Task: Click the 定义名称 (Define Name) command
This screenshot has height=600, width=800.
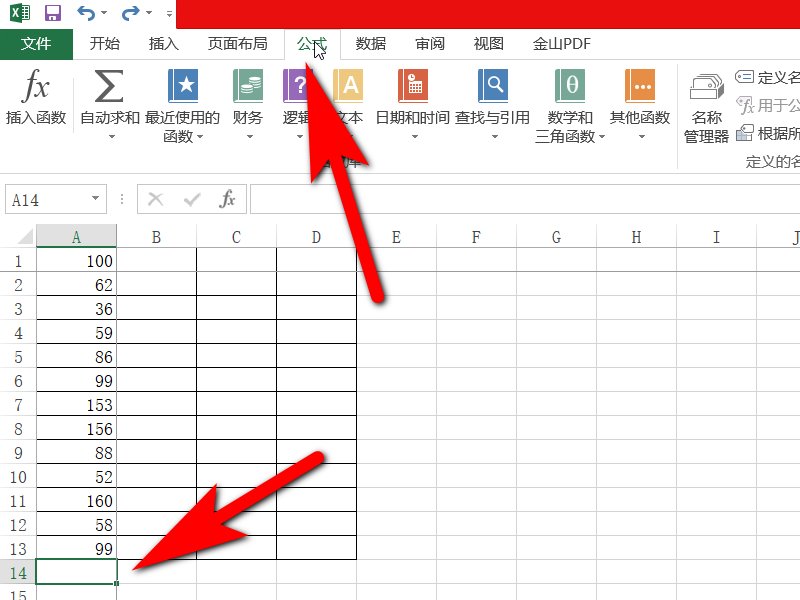Action: pyautogui.click(x=770, y=75)
